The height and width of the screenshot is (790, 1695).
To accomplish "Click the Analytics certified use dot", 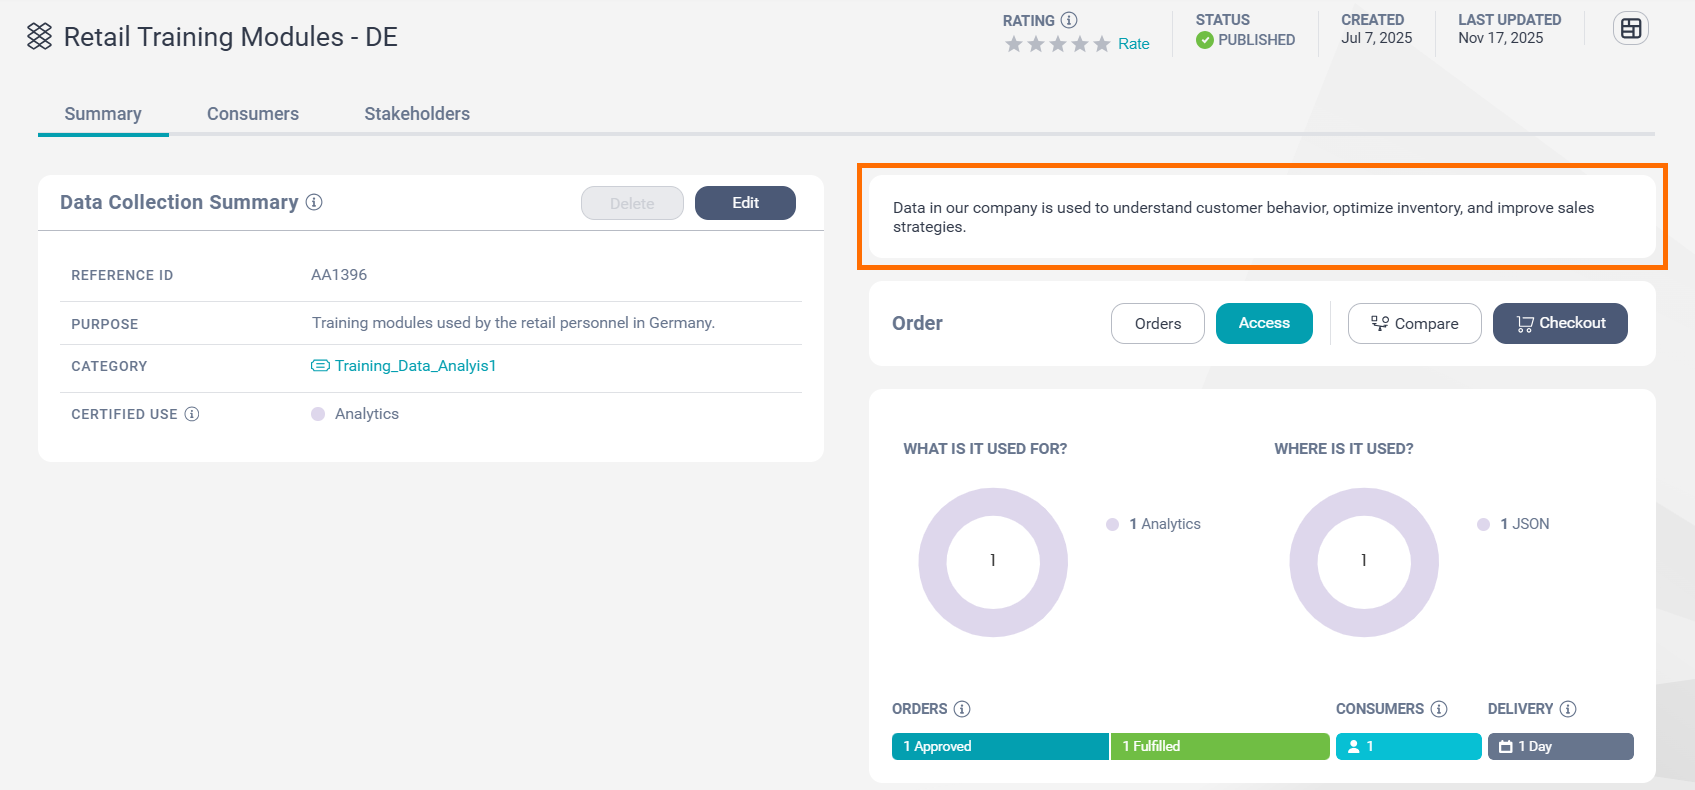I will (x=318, y=414).
